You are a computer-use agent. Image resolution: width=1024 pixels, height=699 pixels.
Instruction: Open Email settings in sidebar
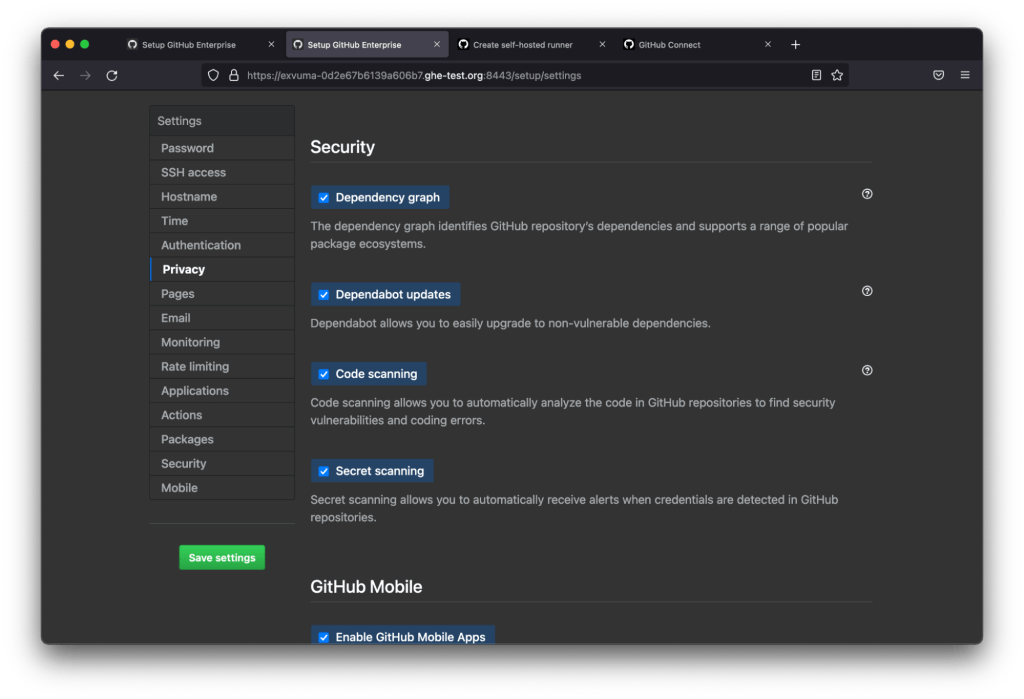tap(222, 318)
